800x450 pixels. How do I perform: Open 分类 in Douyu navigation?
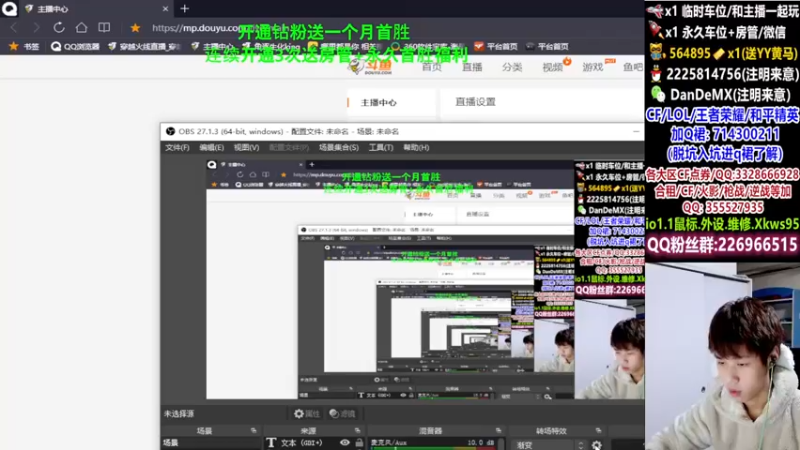click(512, 67)
